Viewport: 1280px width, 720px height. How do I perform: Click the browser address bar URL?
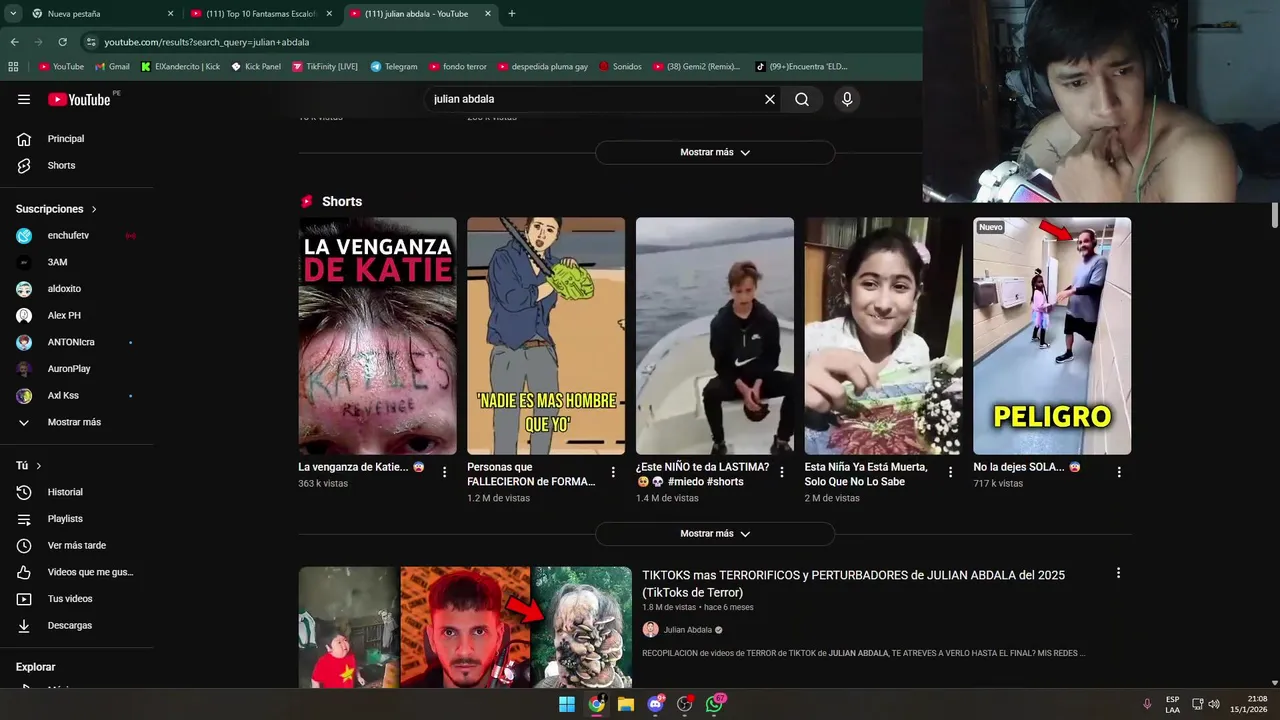click(207, 42)
